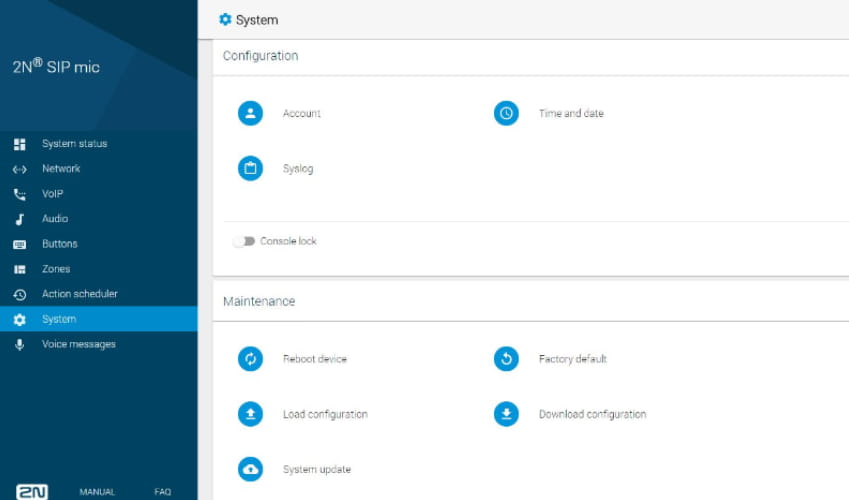The height and width of the screenshot is (500, 849).
Task: Click the Download configuration icon
Action: (x=506, y=414)
